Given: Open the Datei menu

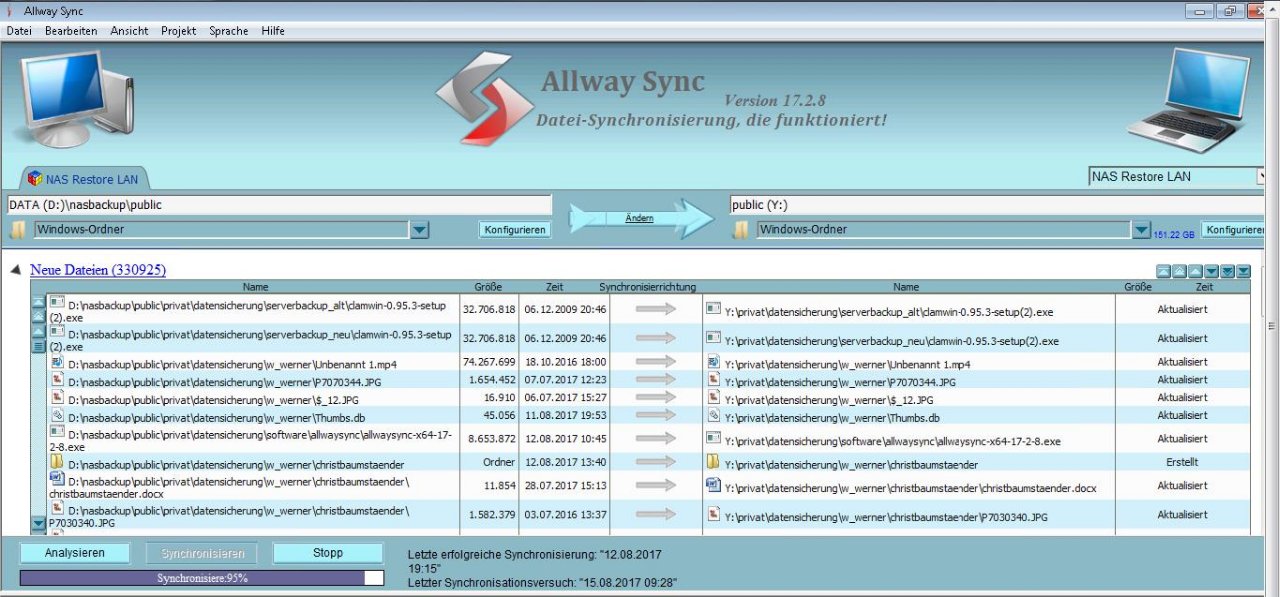Looking at the screenshot, I should point(19,31).
